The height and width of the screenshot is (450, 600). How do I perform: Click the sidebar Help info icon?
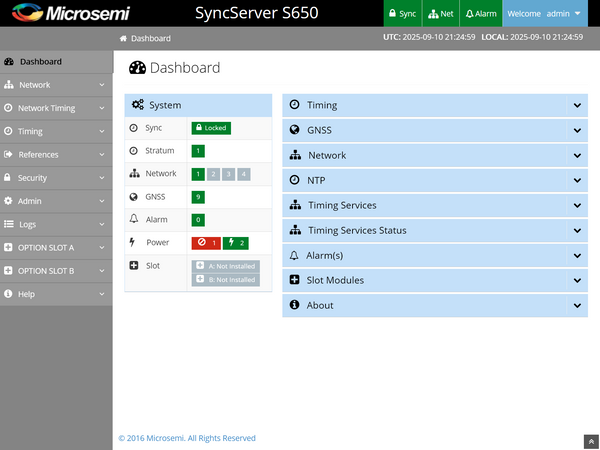tap(8, 293)
